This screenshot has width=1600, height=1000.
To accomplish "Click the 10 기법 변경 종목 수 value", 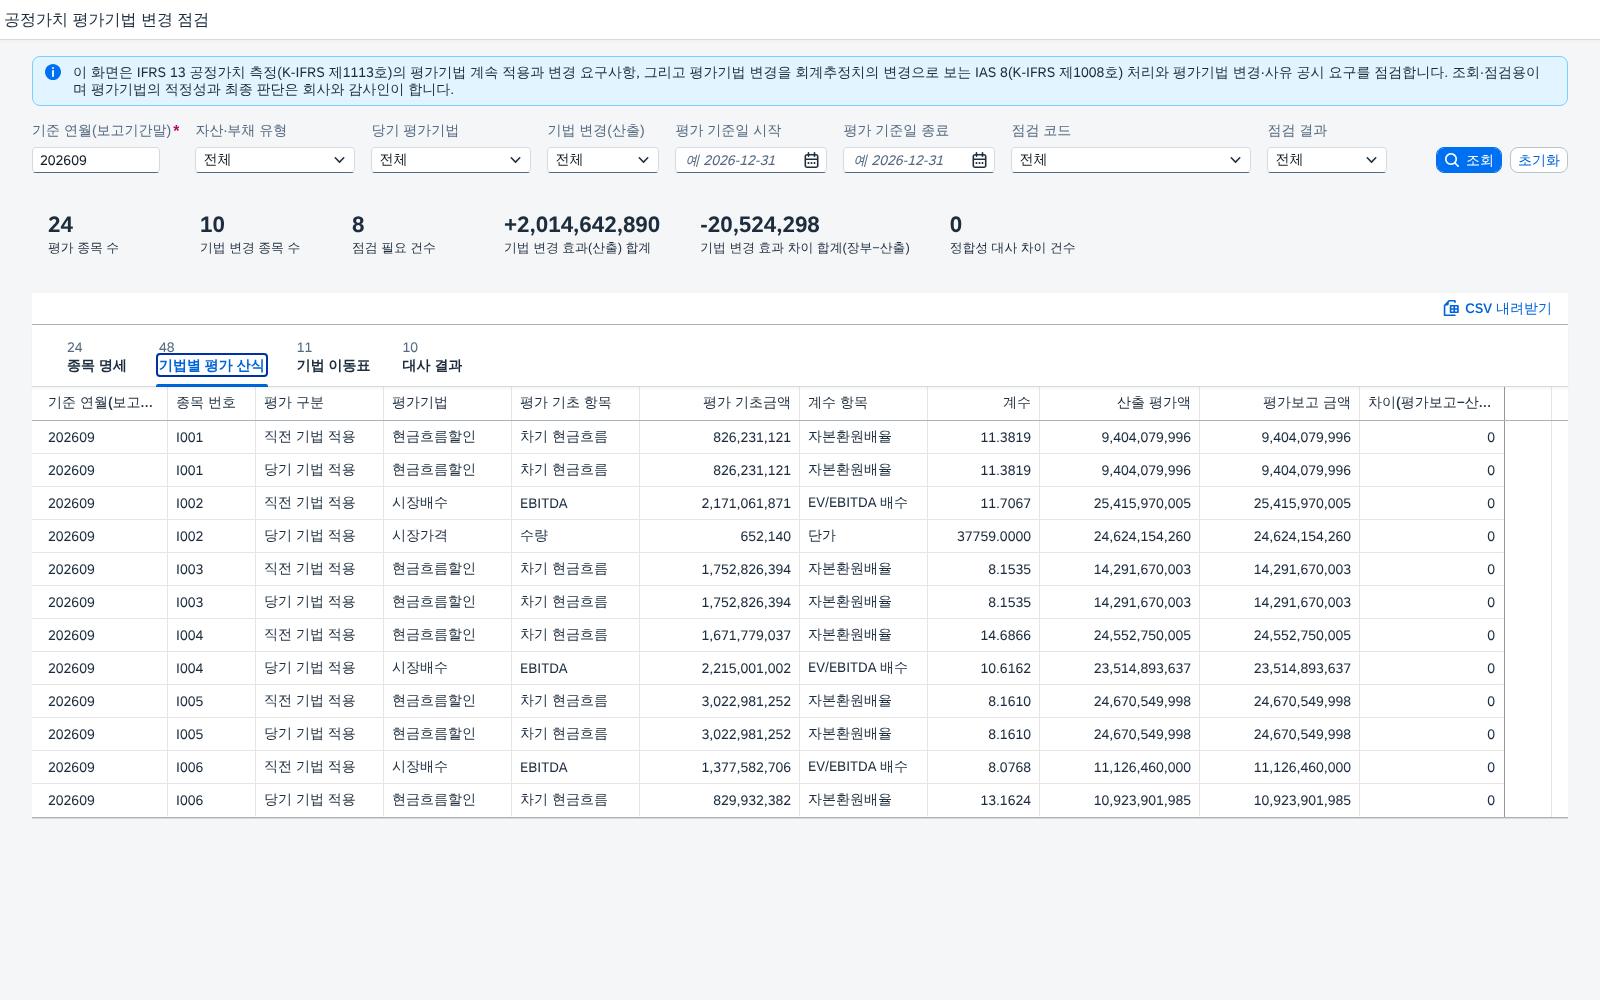I will coord(212,225).
